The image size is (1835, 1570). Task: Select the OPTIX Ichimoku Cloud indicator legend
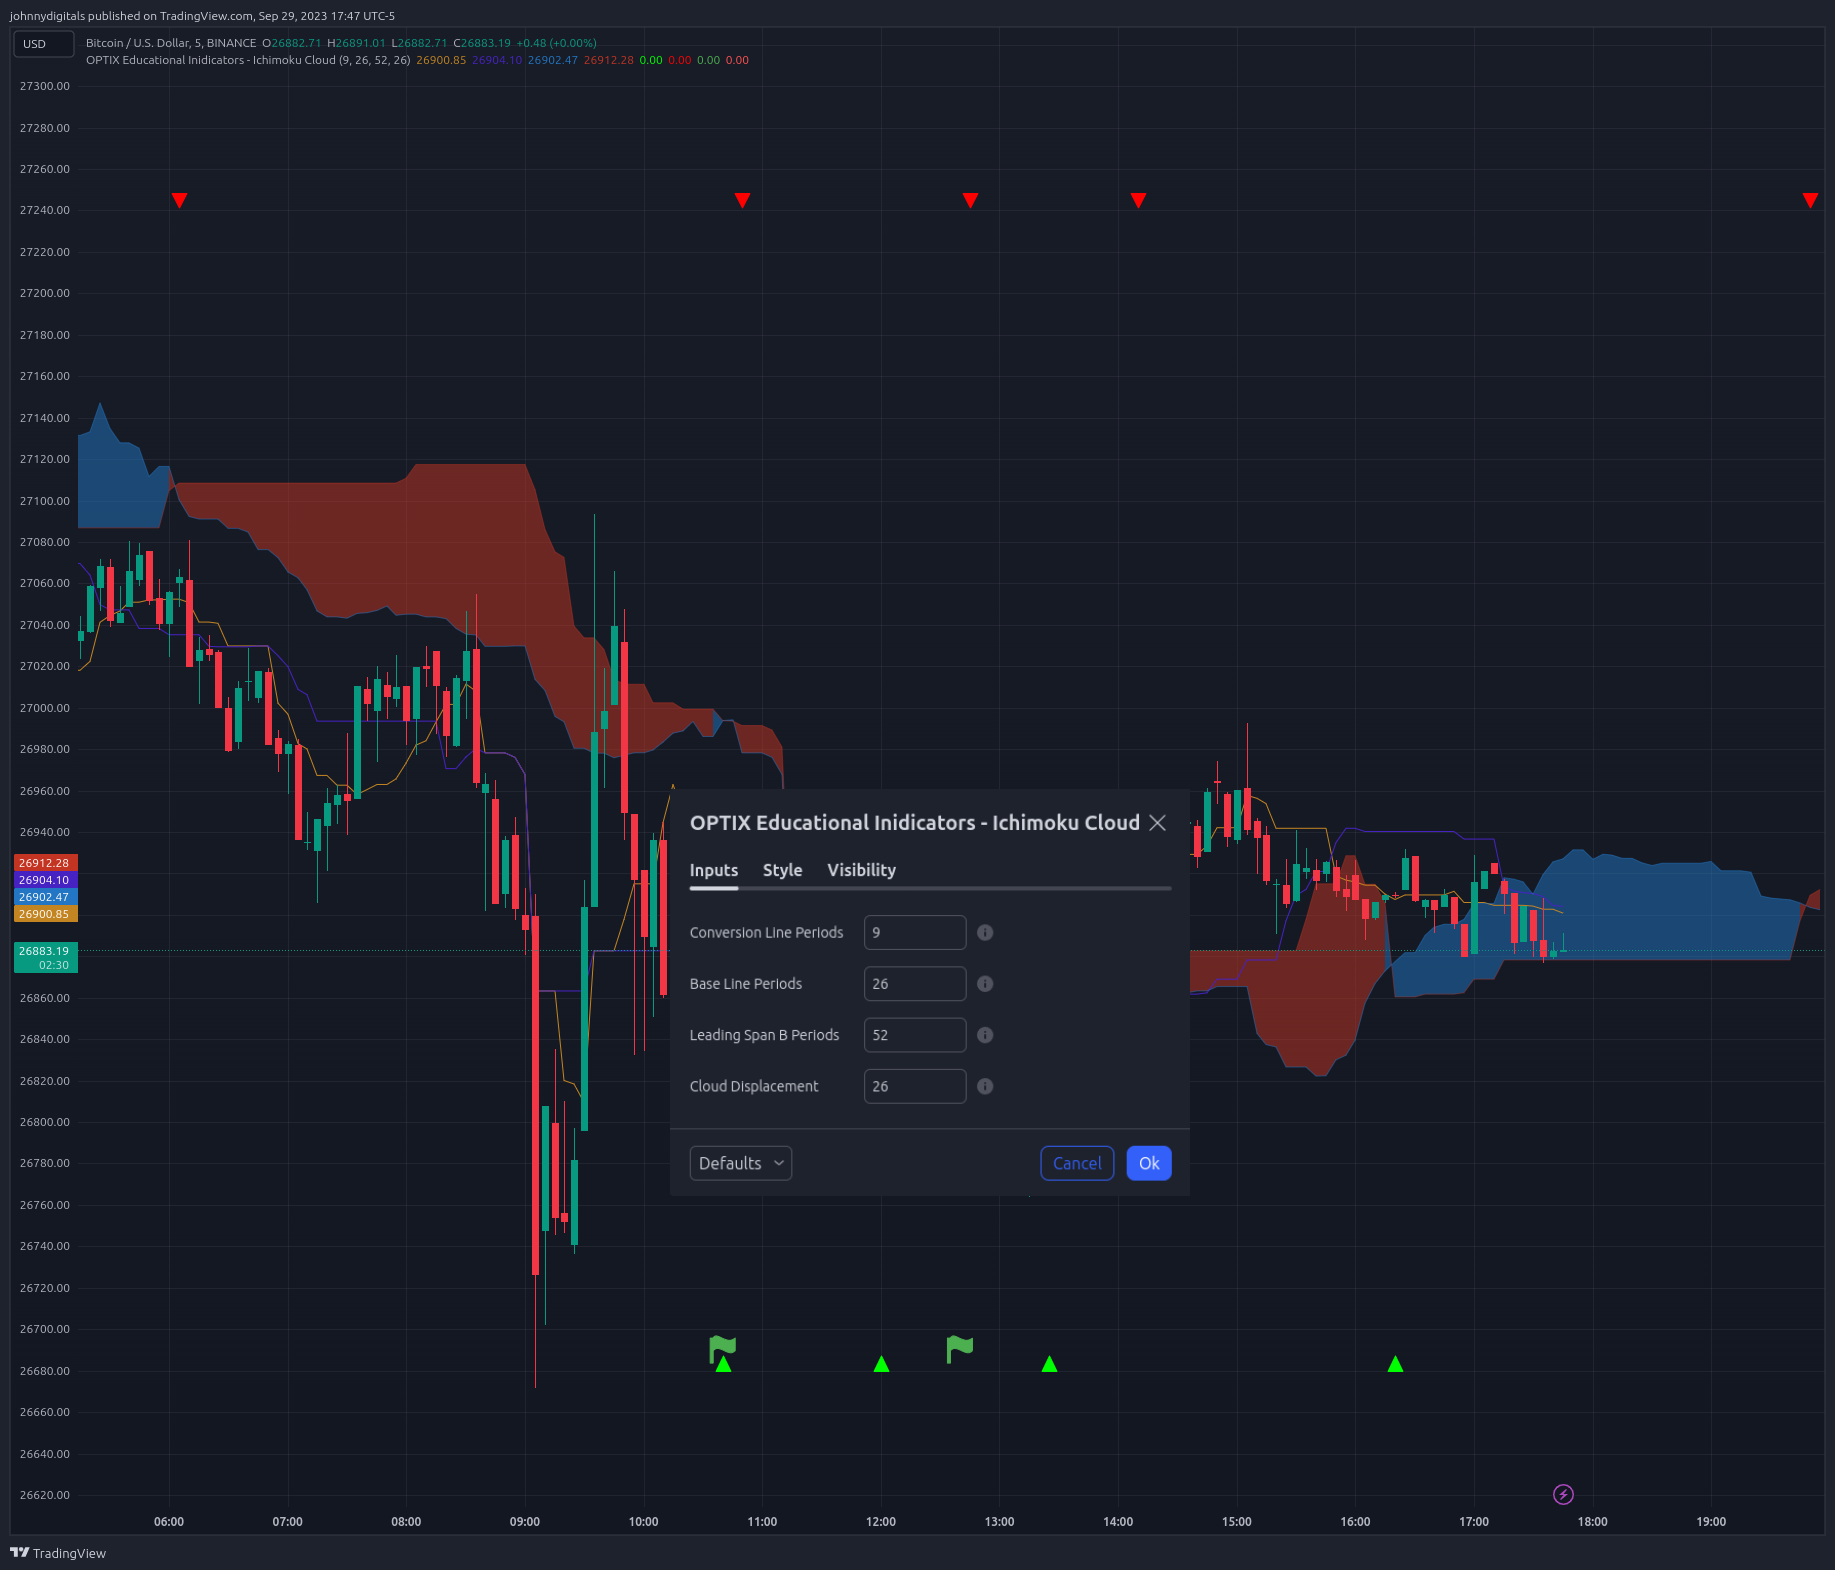point(248,60)
